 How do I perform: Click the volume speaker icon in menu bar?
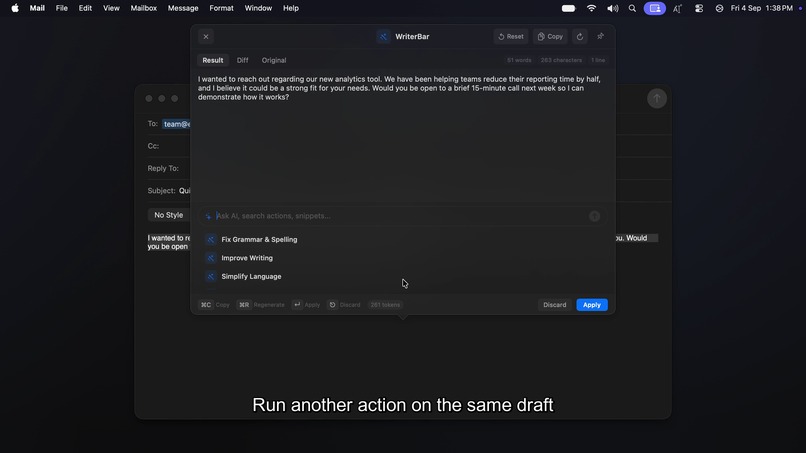(x=612, y=8)
